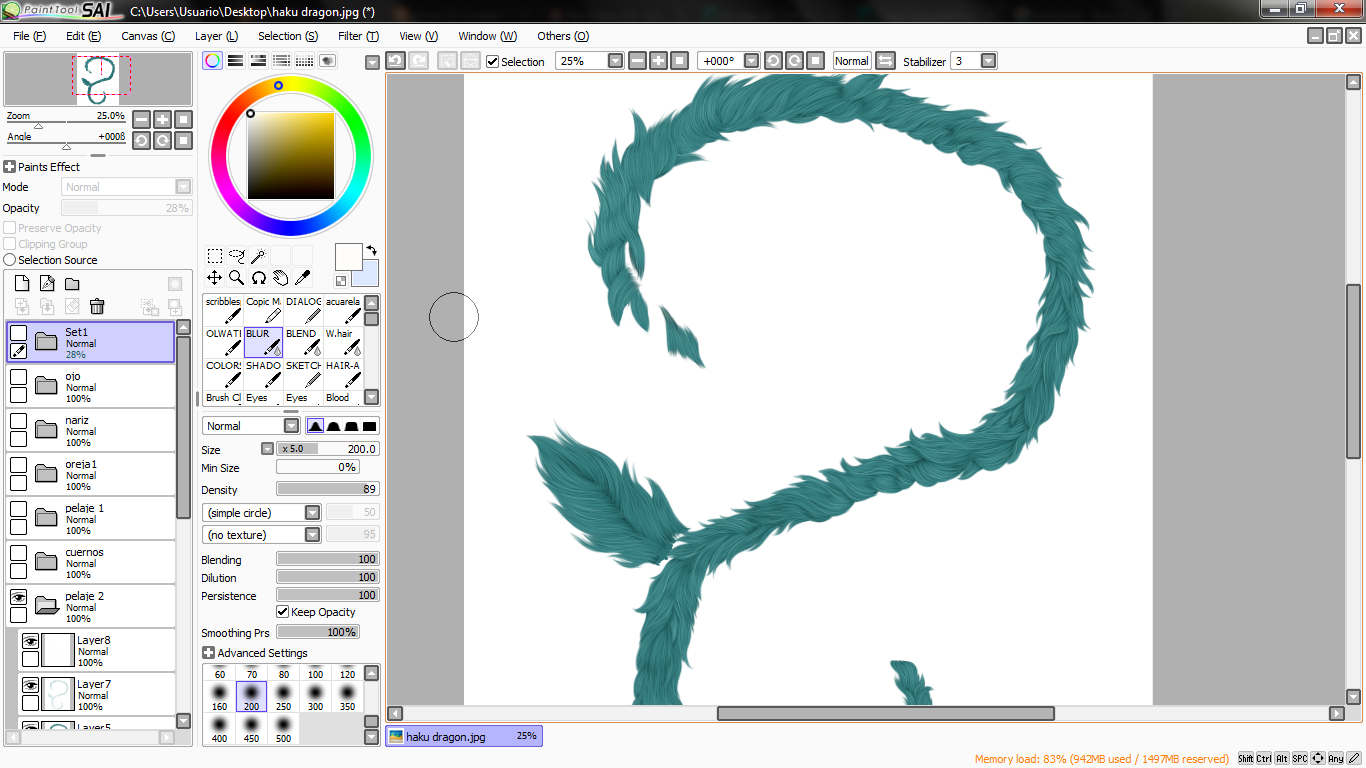
Task: Hide the pelaje 2 layer folder
Action: tap(18, 596)
